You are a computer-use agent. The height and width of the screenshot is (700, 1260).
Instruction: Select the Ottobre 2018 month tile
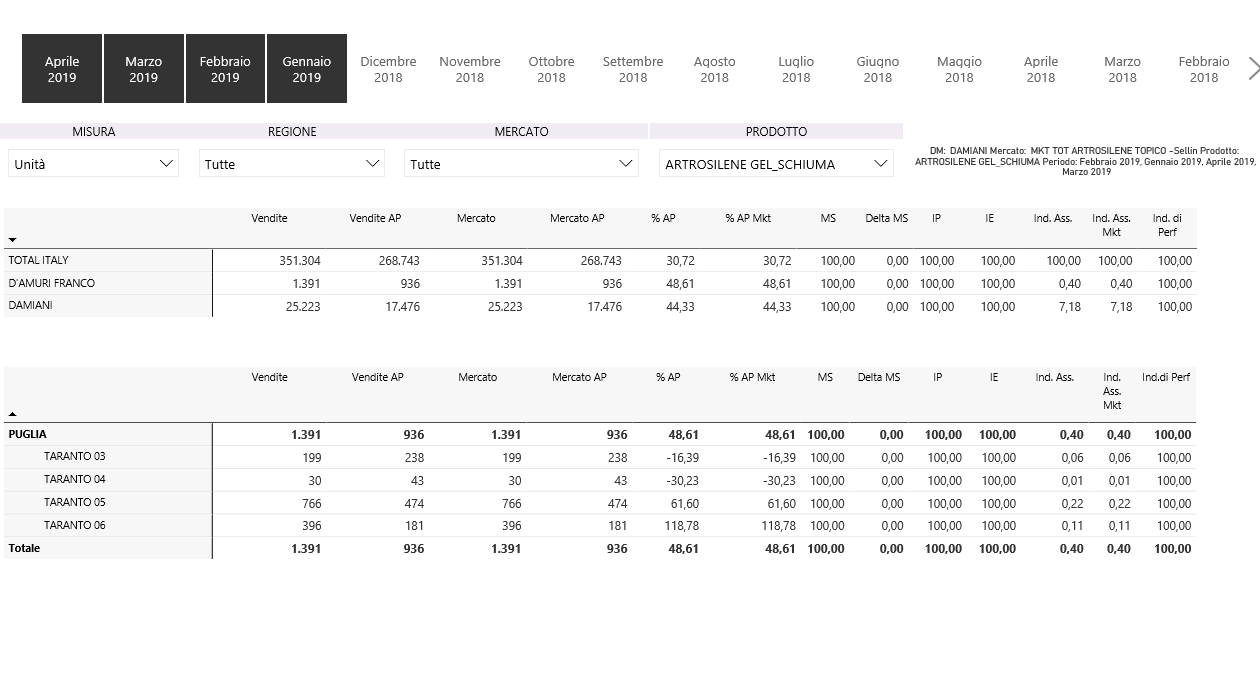tap(551, 69)
